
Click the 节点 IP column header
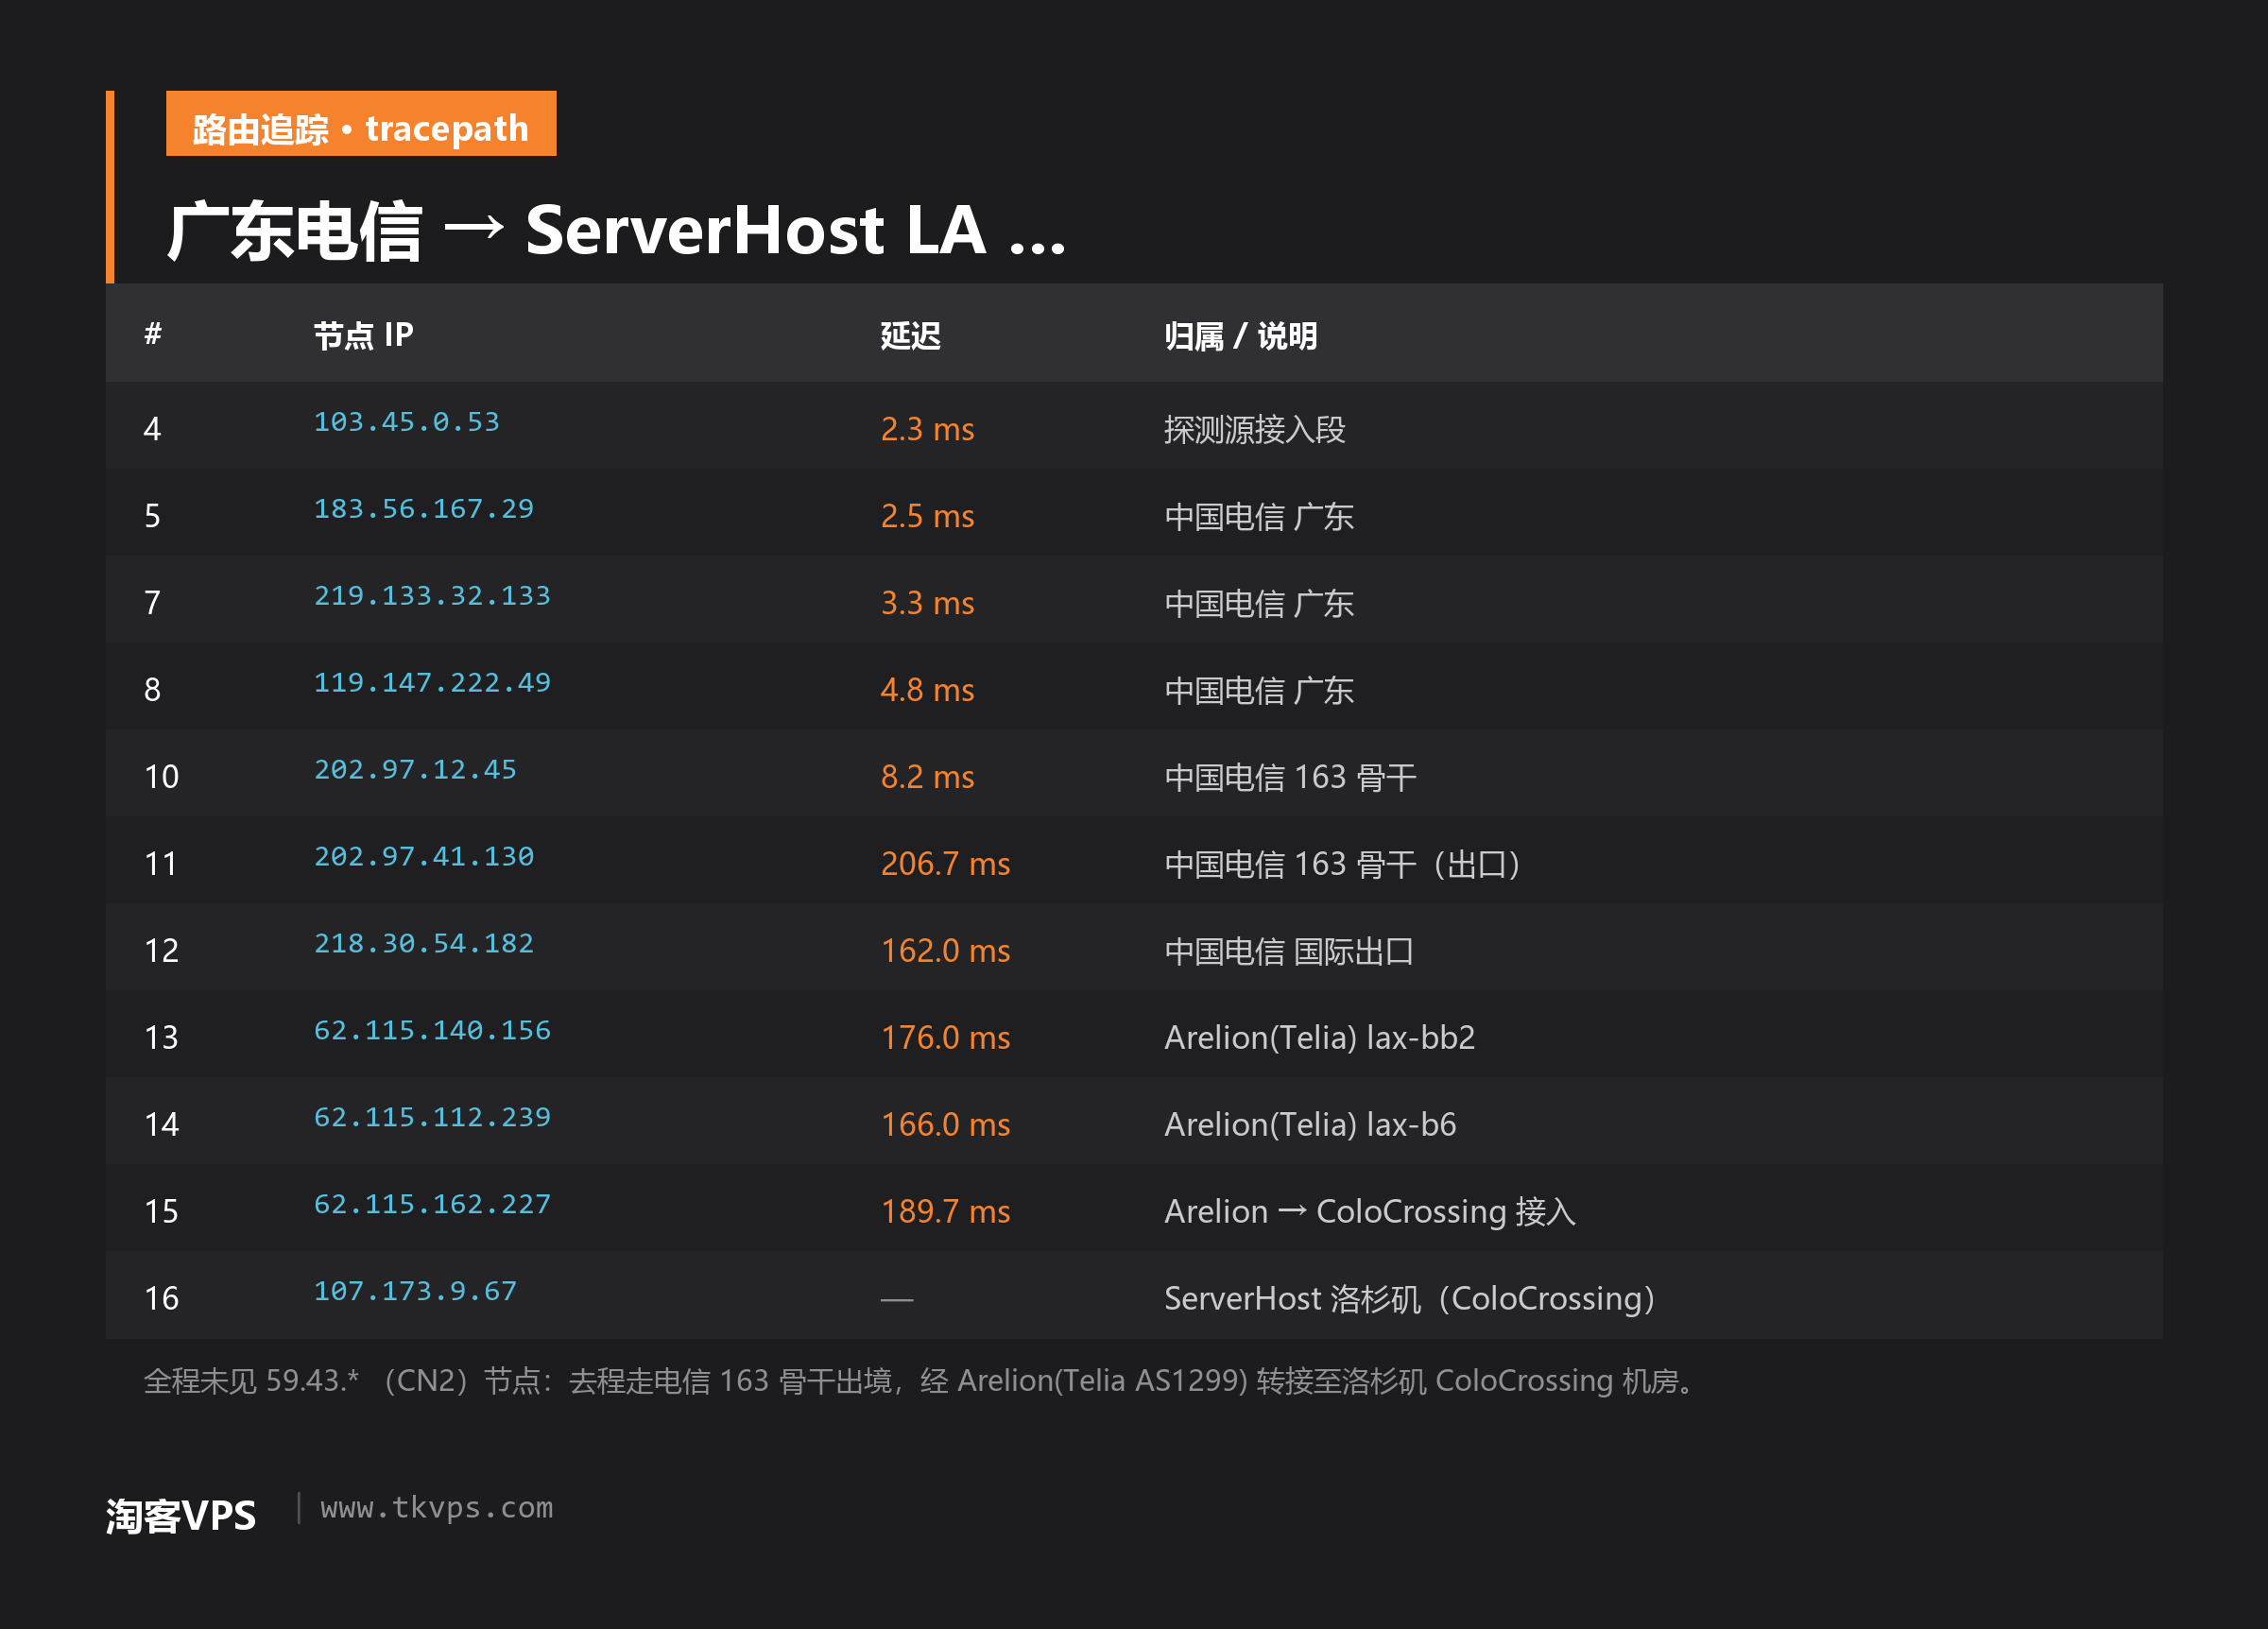[x=364, y=335]
